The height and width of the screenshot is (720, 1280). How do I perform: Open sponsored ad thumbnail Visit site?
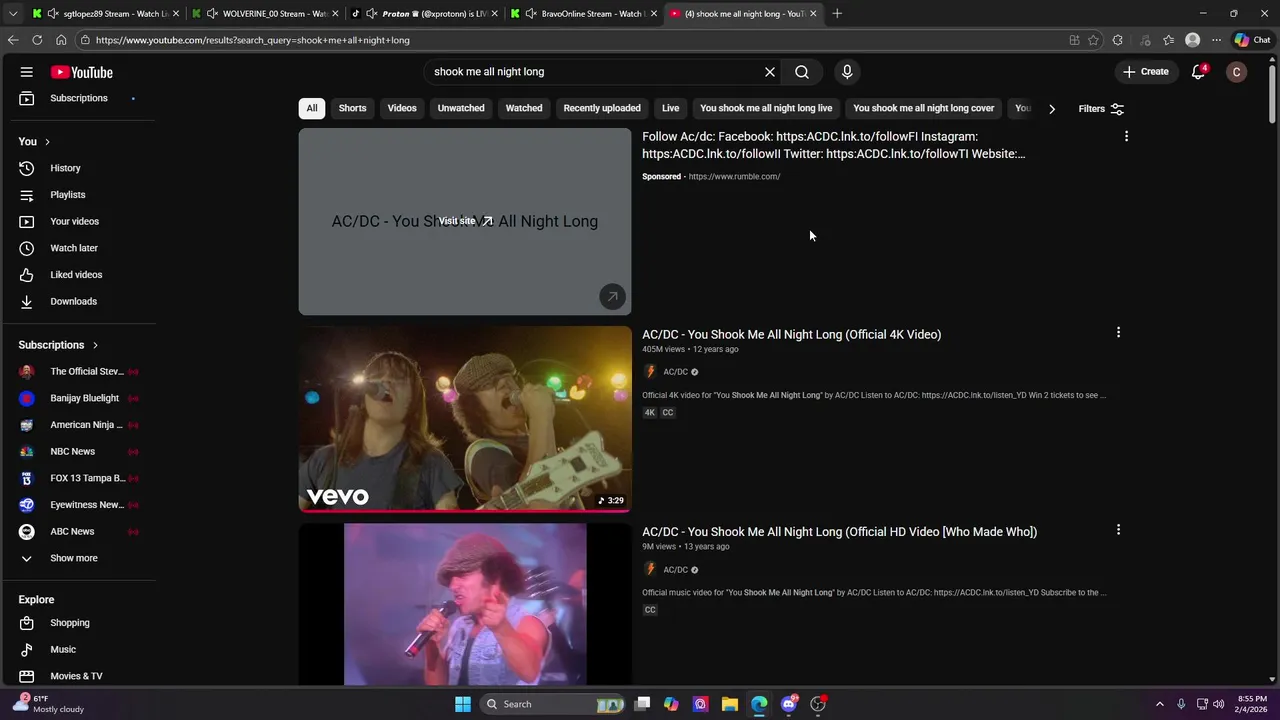pyautogui.click(x=465, y=221)
